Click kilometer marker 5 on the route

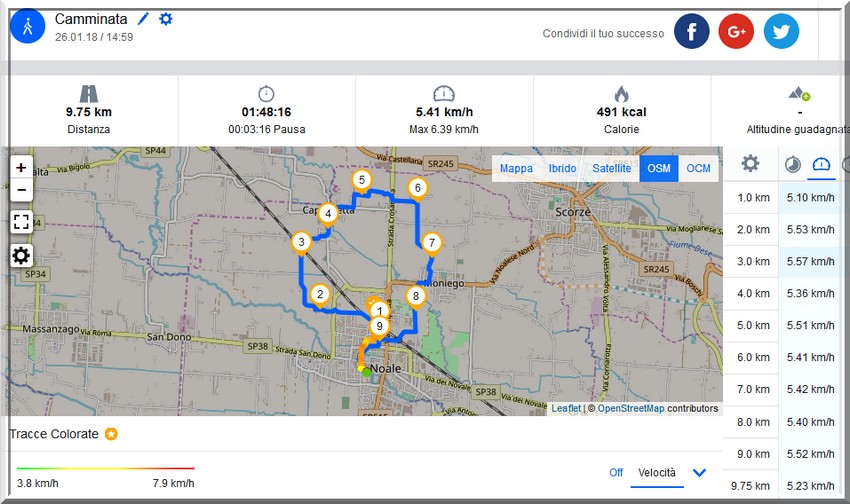pyautogui.click(x=362, y=180)
